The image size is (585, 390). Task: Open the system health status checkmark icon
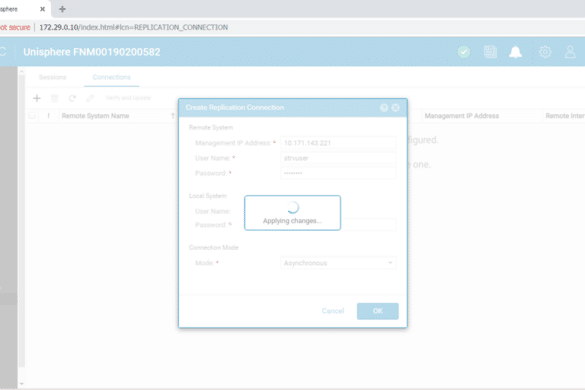pyautogui.click(x=464, y=52)
